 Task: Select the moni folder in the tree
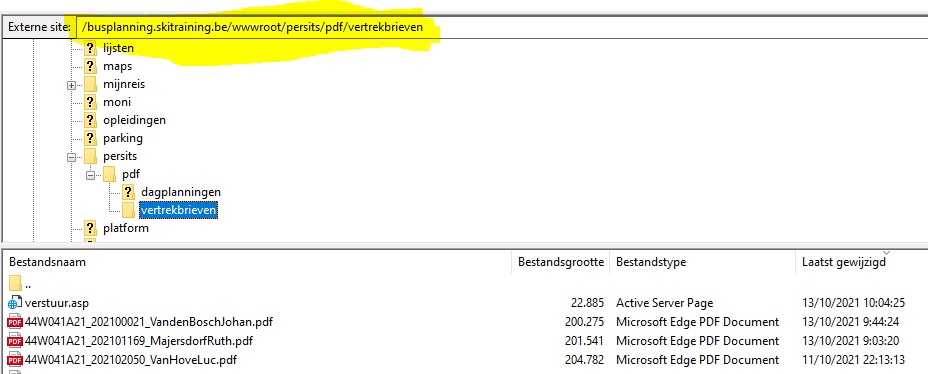tap(117, 102)
